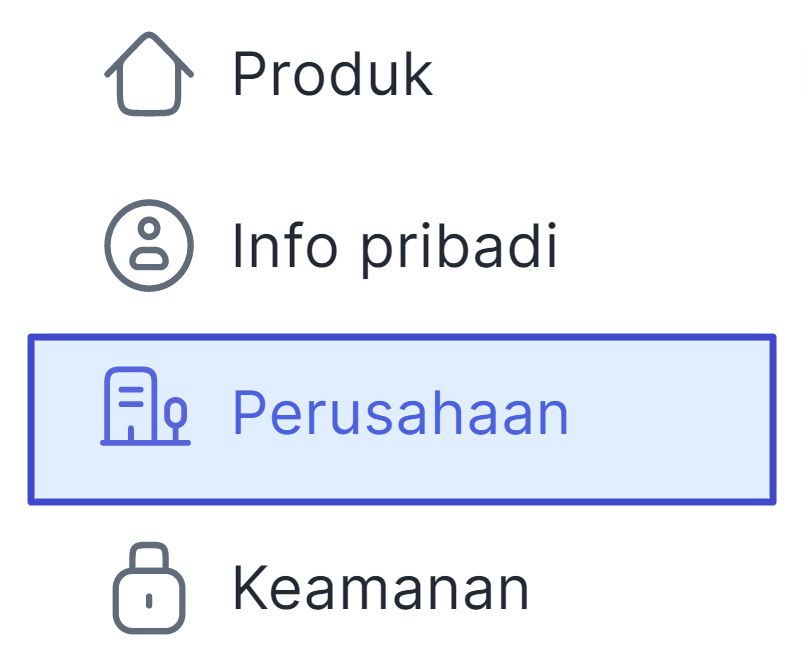Click the "Info pribadi" text label

click(394, 248)
